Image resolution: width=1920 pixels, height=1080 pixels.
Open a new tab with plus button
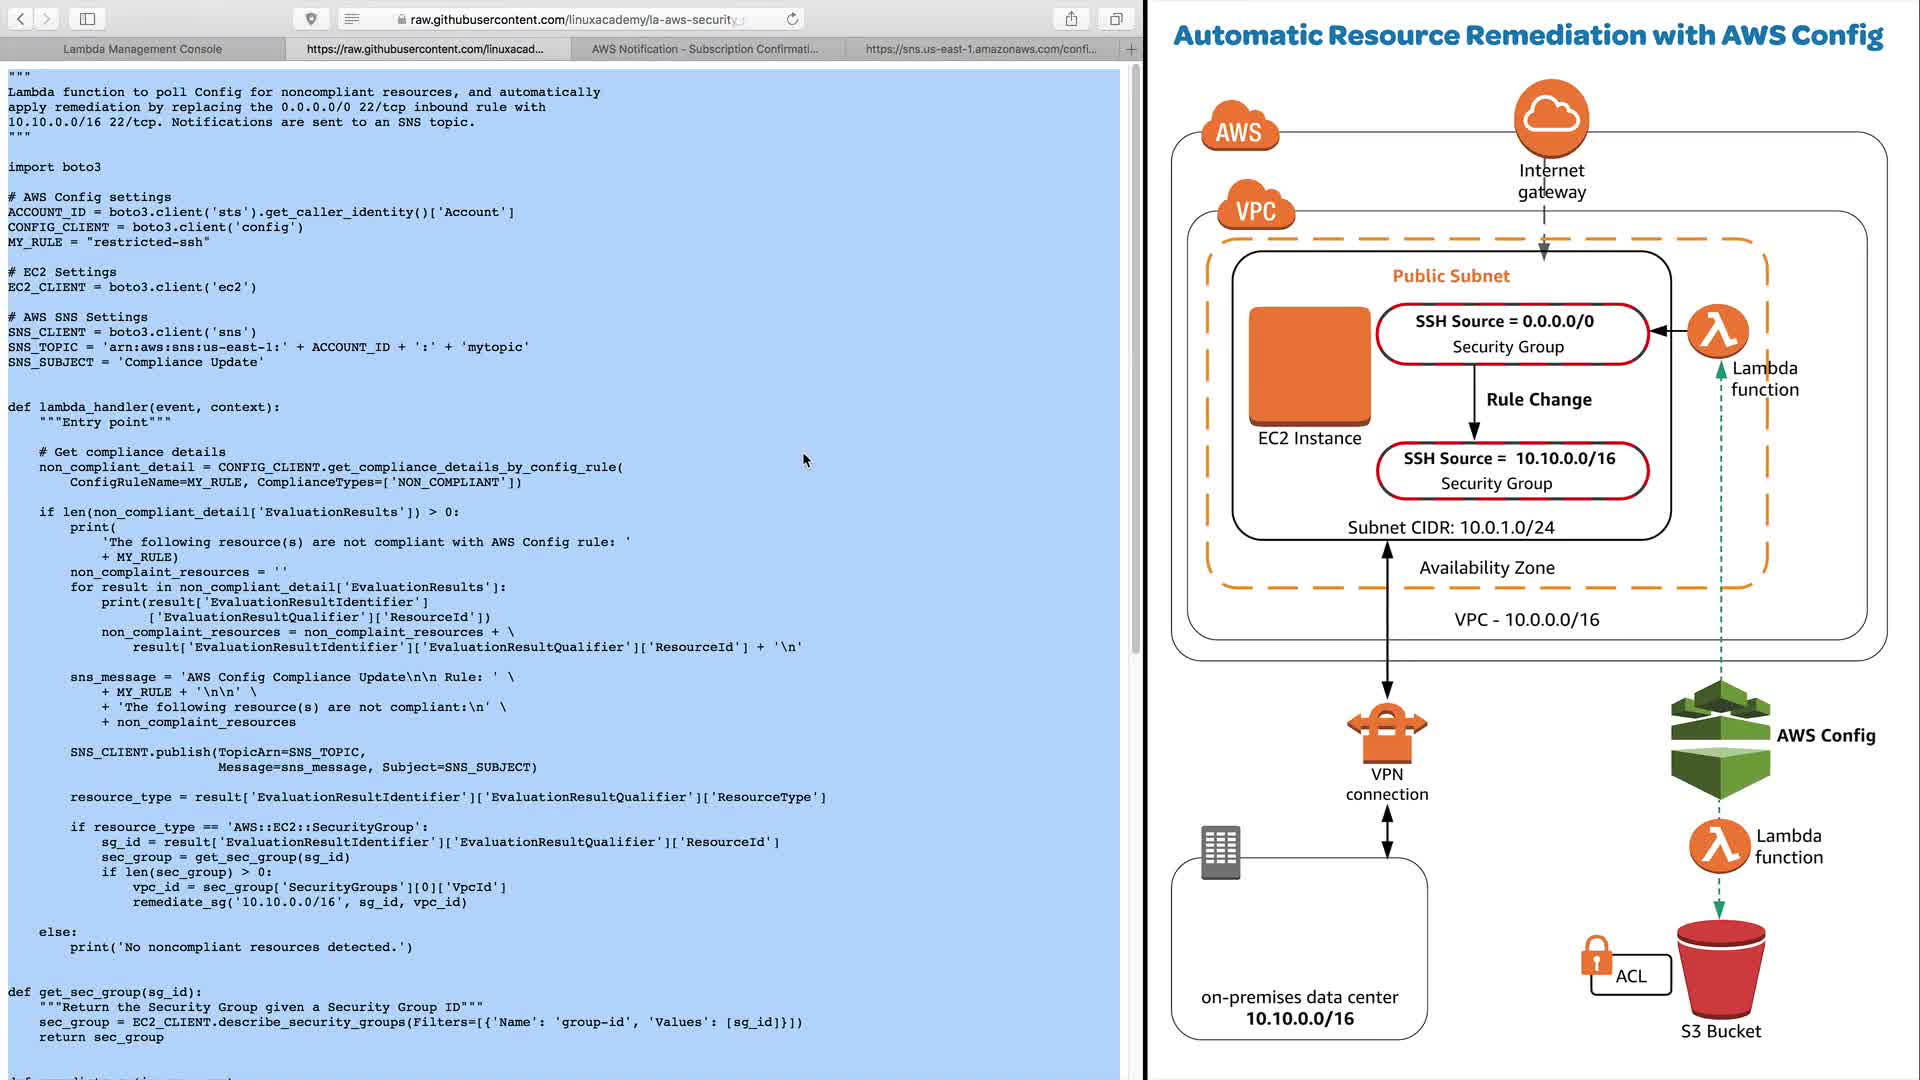tap(1131, 48)
